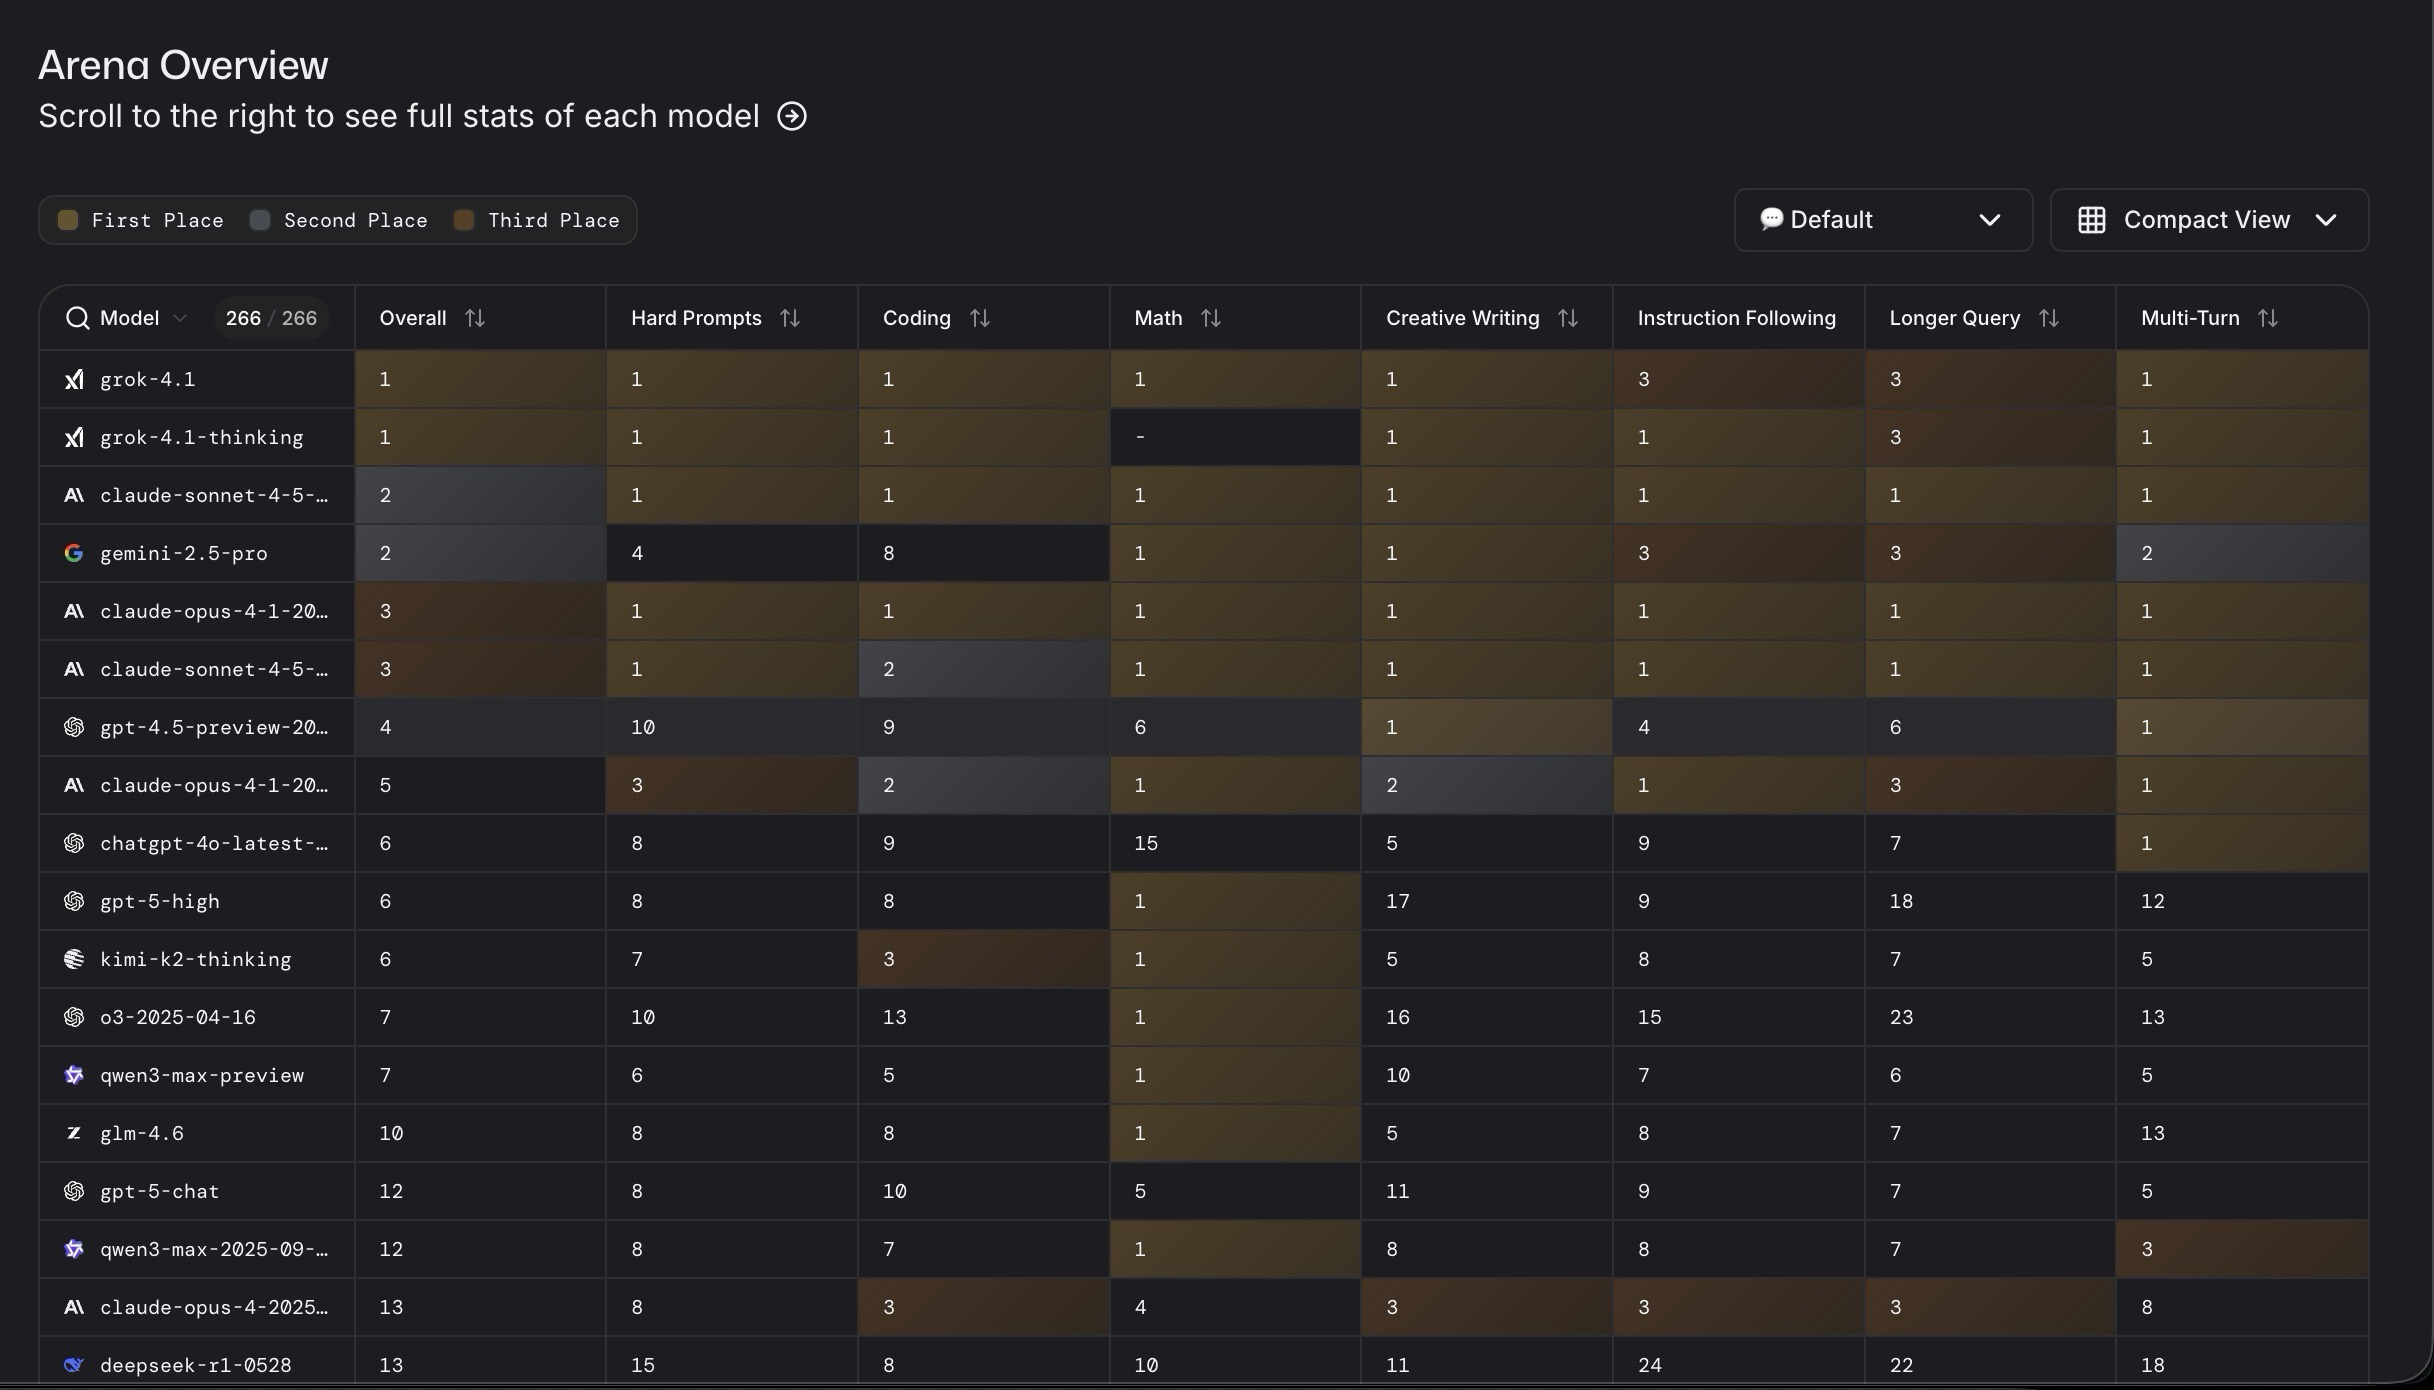This screenshot has height=1390, width=2434.
Task: Sort by the Multi-Turn column arrows
Action: point(2268,318)
